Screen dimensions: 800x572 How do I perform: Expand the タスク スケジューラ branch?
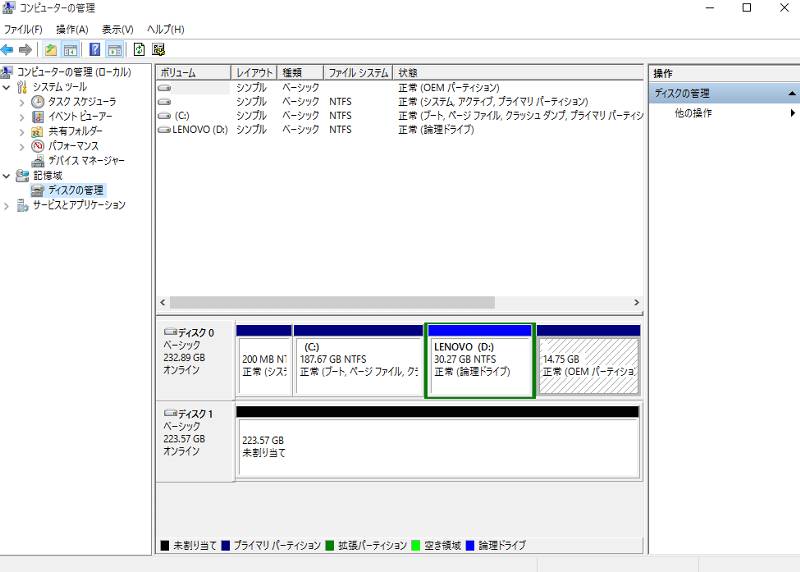21,102
